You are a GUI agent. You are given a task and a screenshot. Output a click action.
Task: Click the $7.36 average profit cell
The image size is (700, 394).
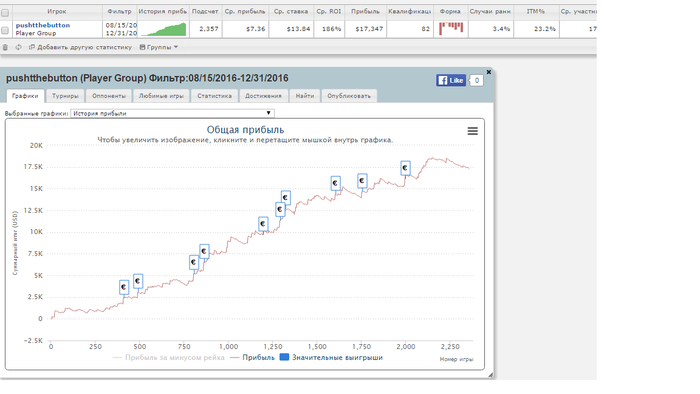(x=255, y=29)
